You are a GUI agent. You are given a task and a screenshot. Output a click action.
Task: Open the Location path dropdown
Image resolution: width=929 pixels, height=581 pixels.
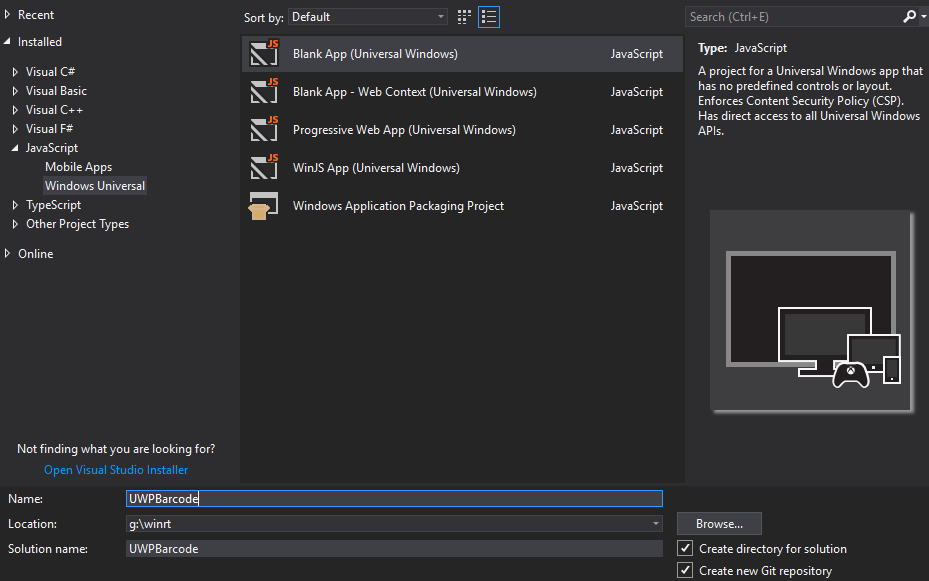coord(656,524)
